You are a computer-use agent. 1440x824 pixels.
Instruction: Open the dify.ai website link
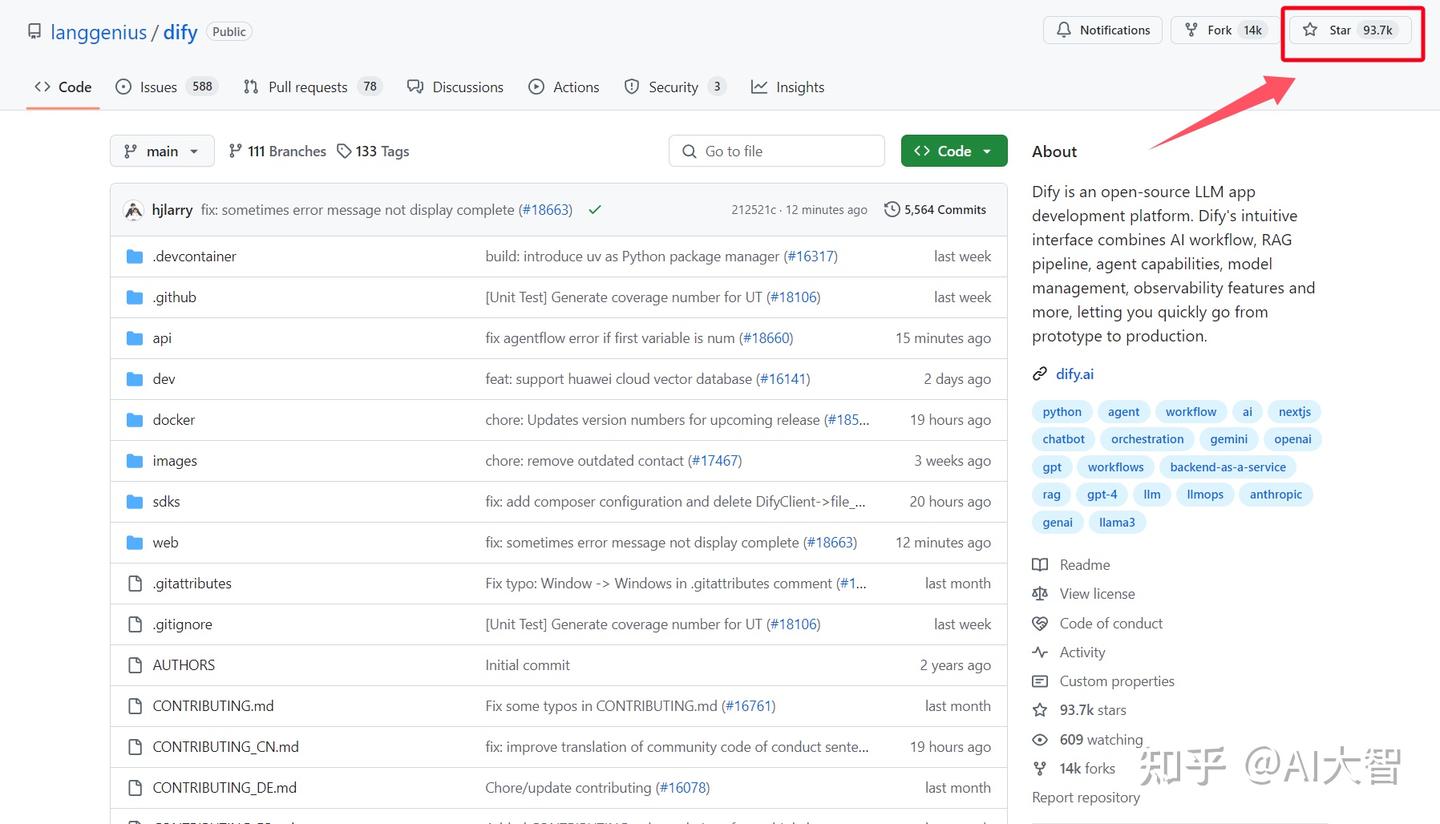click(1074, 374)
